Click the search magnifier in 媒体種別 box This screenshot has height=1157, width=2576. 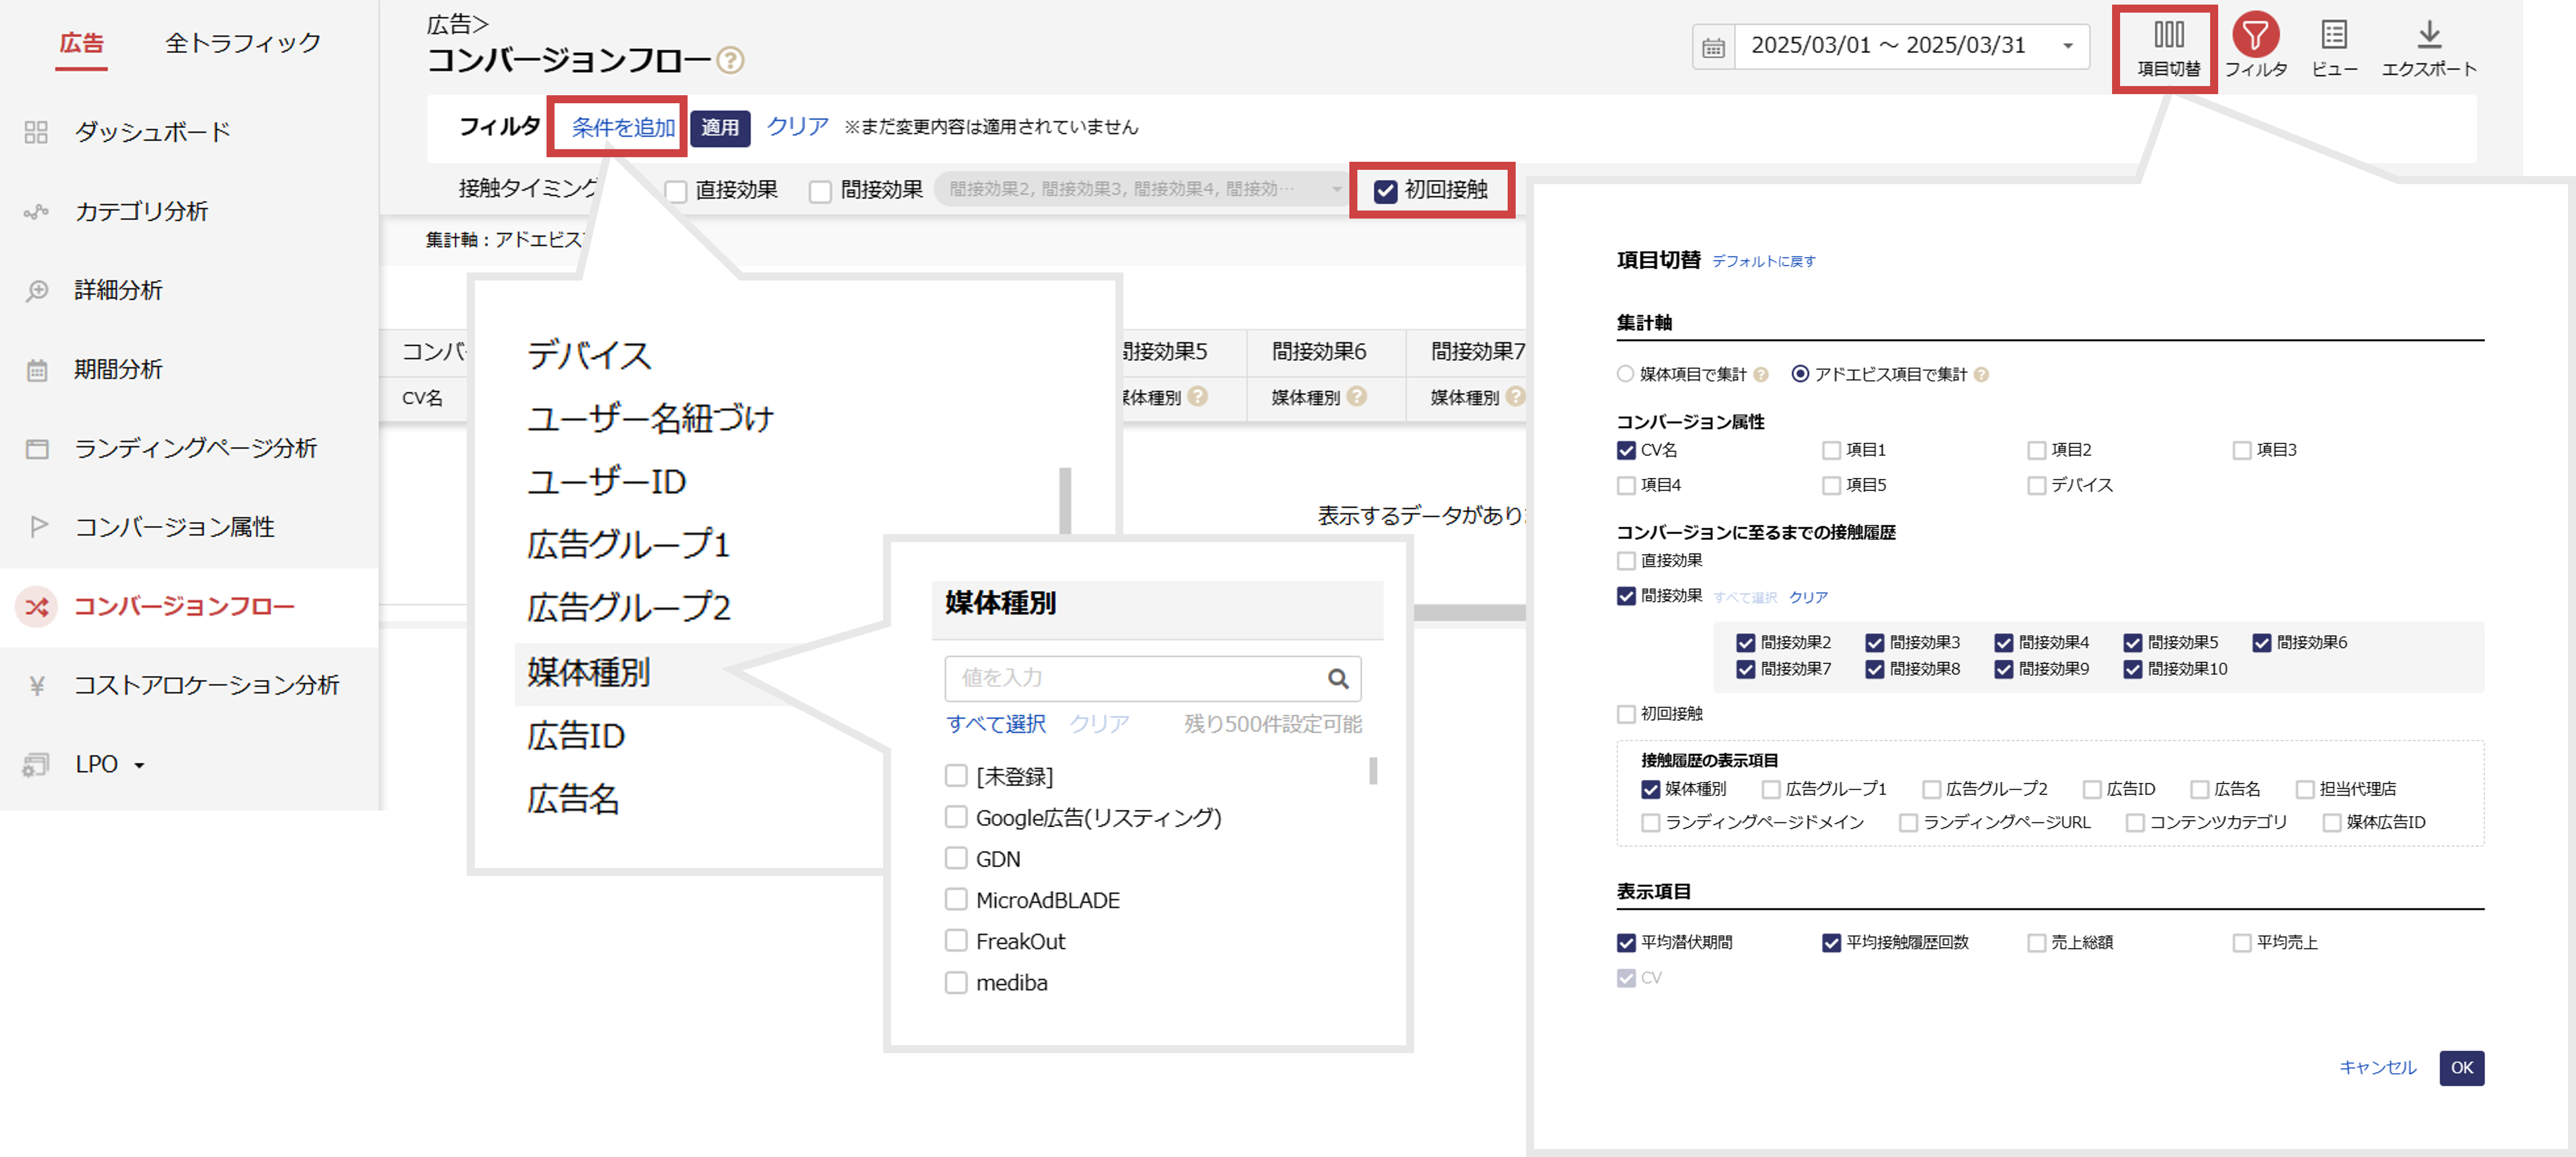tap(1337, 679)
